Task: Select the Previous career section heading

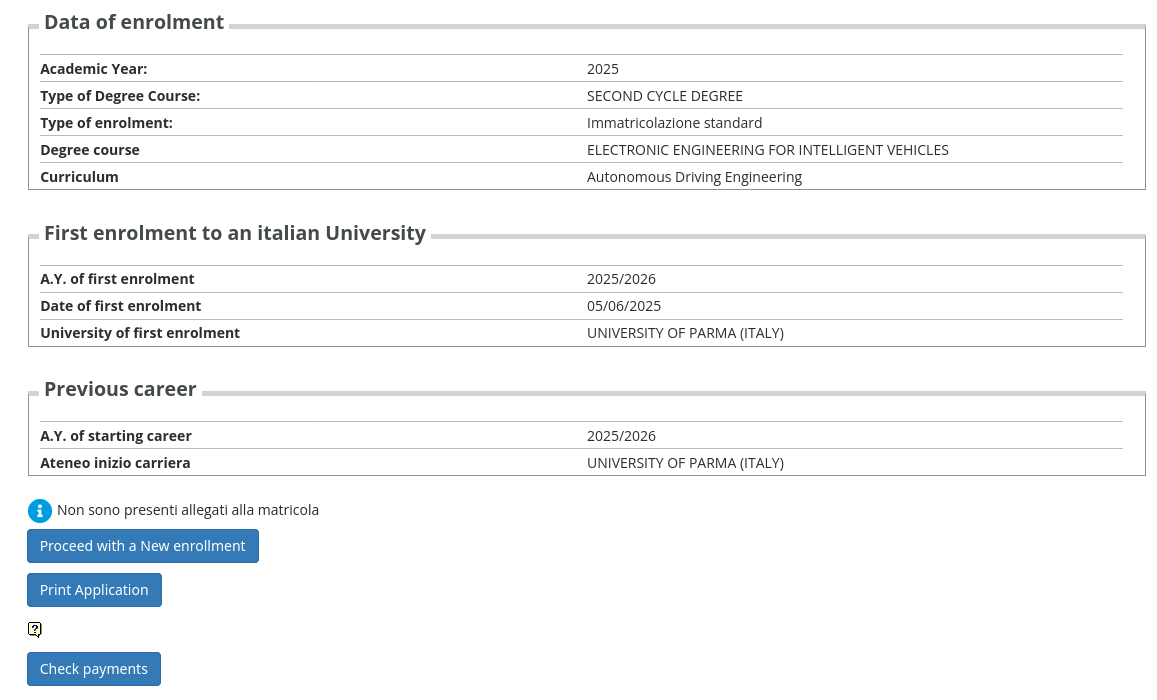Action: (120, 389)
